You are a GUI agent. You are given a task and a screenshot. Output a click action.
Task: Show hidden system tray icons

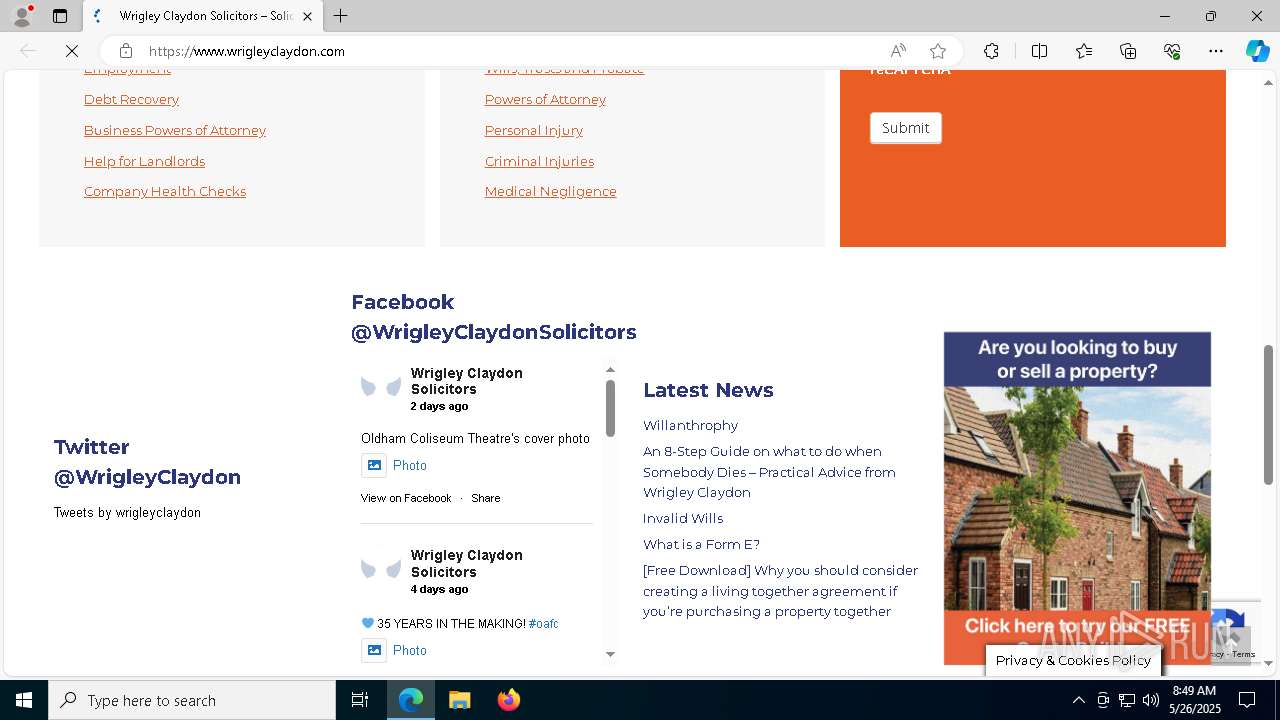click(x=1078, y=700)
